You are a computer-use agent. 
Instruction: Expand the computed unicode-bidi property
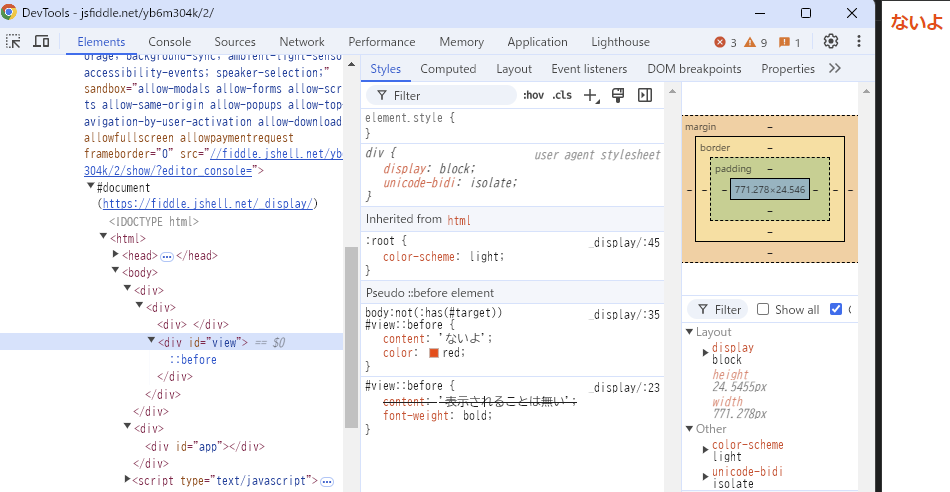point(705,476)
